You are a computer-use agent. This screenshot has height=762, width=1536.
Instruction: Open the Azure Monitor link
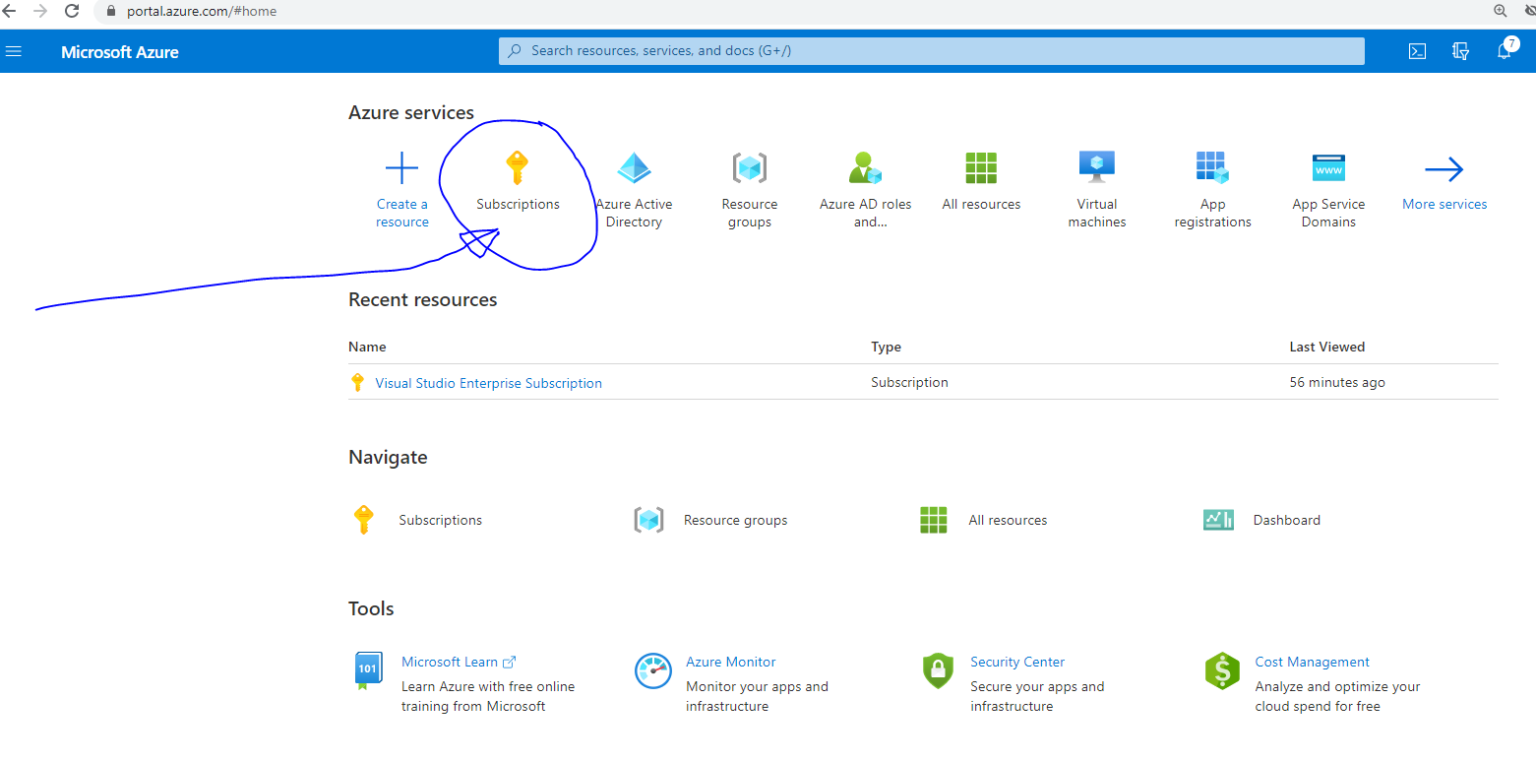[x=730, y=662]
